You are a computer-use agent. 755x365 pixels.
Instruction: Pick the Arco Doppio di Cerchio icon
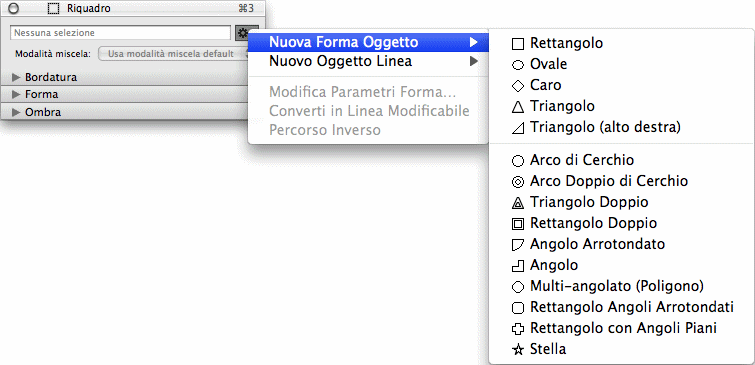click(x=517, y=182)
